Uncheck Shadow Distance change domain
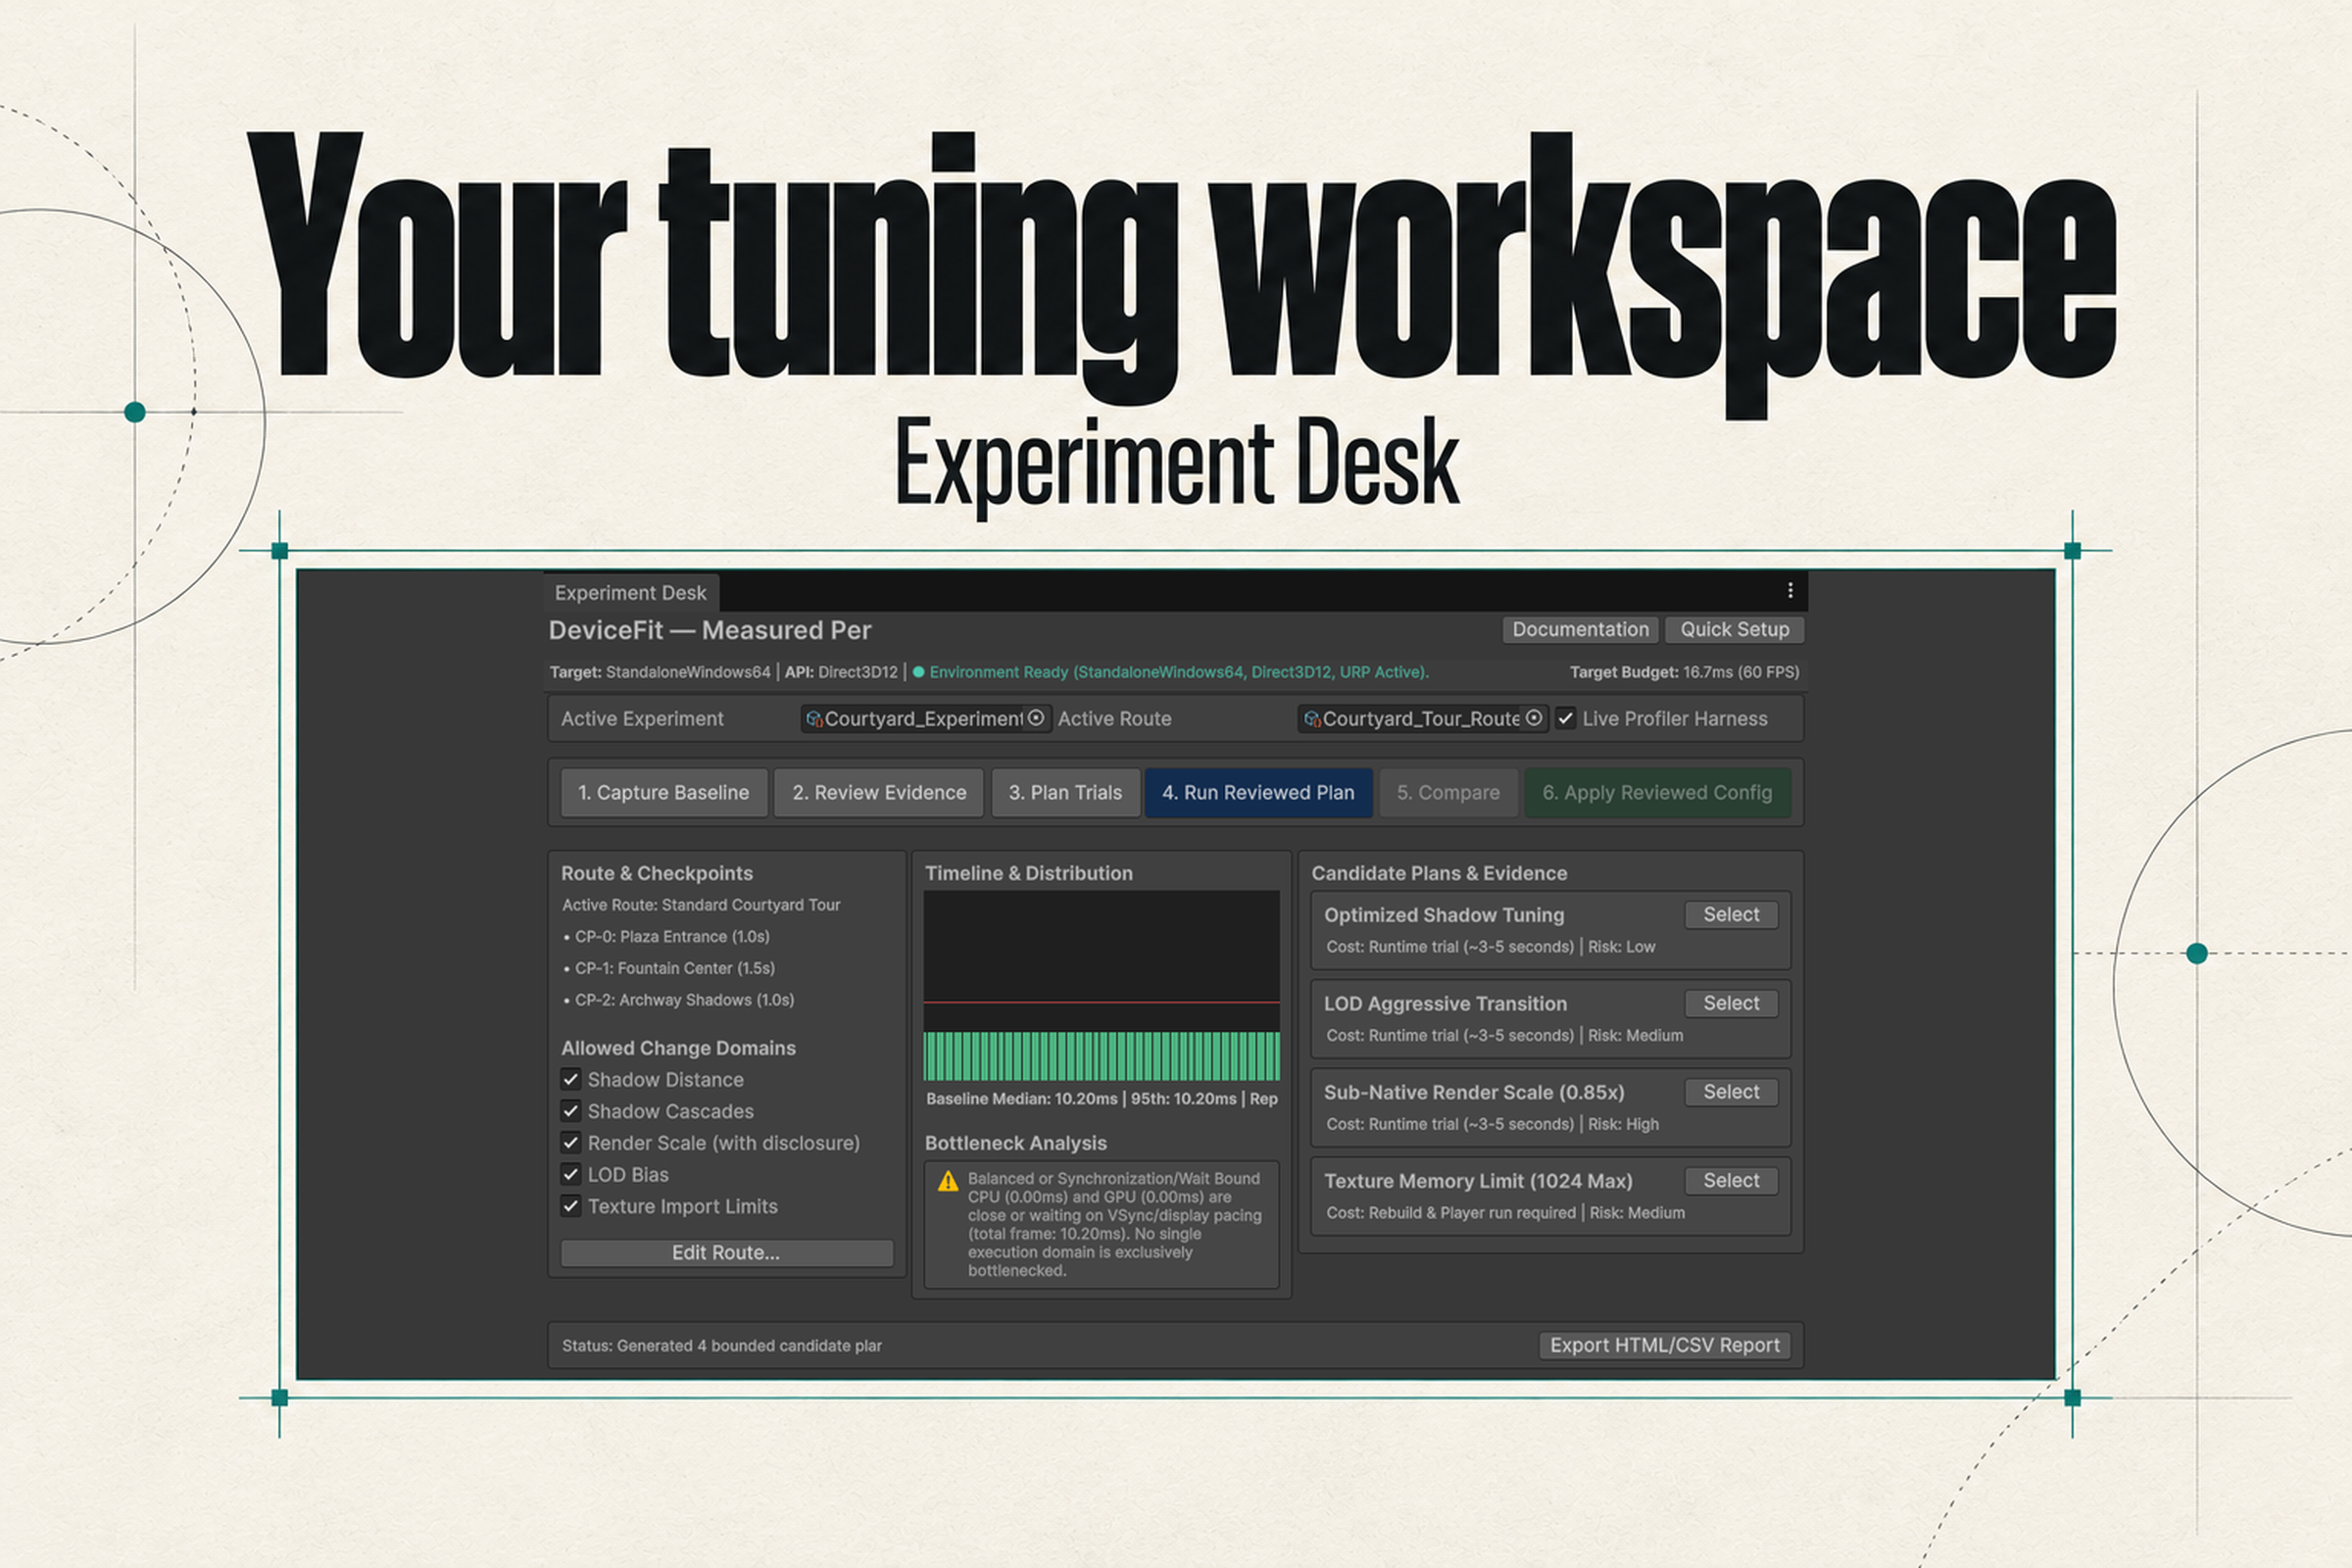This screenshot has height=1568, width=2352. [x=571, y=1079]
